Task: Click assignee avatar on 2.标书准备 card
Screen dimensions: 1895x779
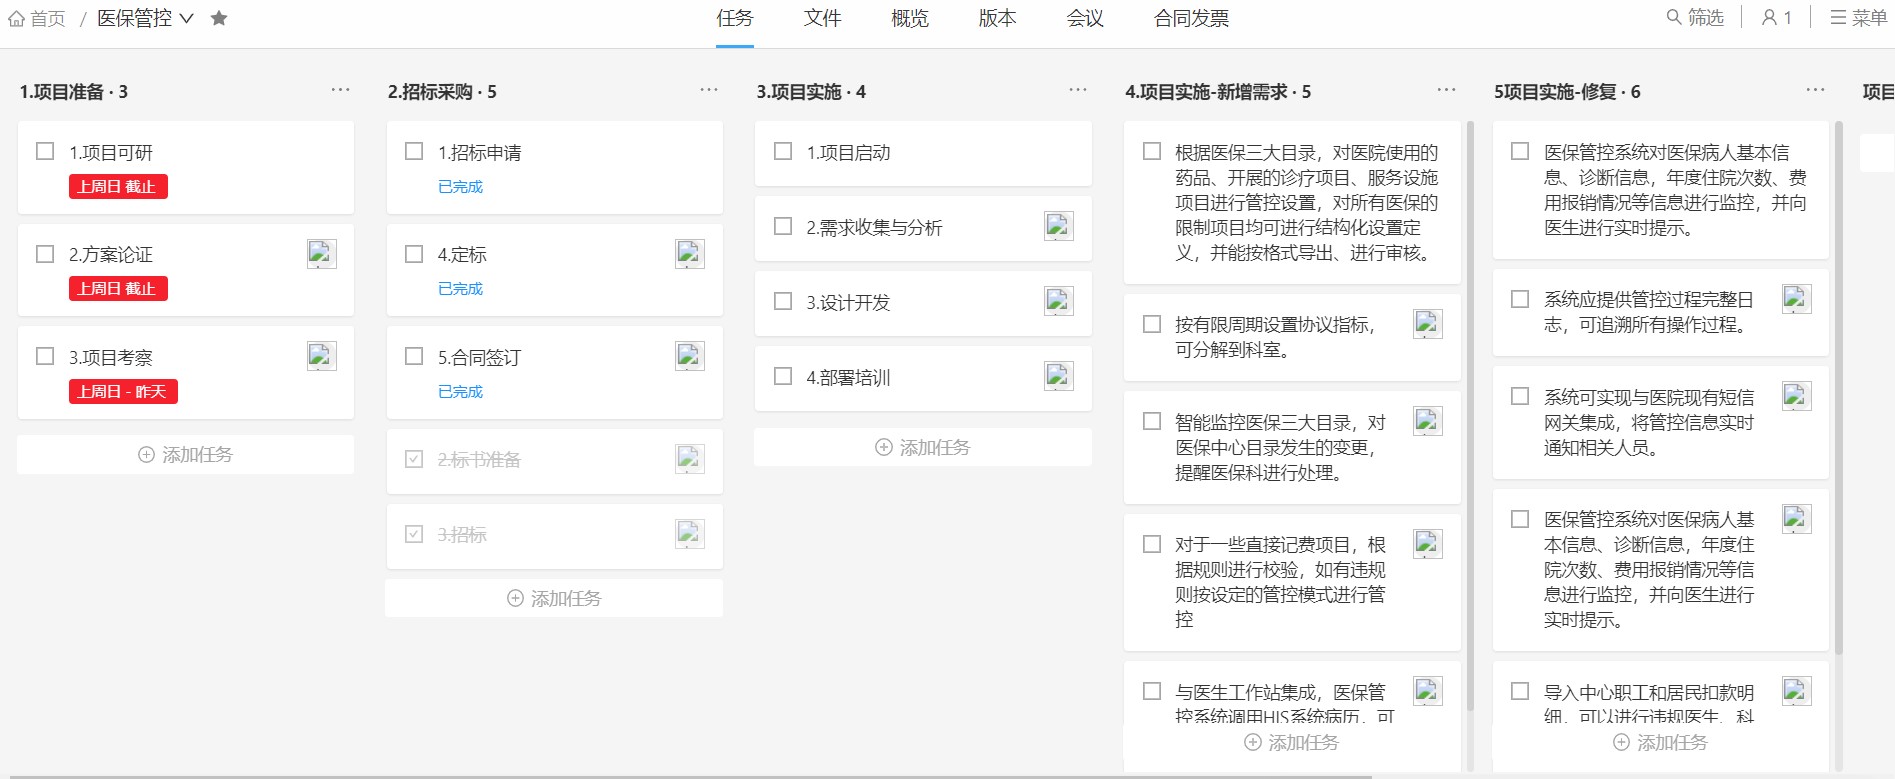Action: [690, 459]
